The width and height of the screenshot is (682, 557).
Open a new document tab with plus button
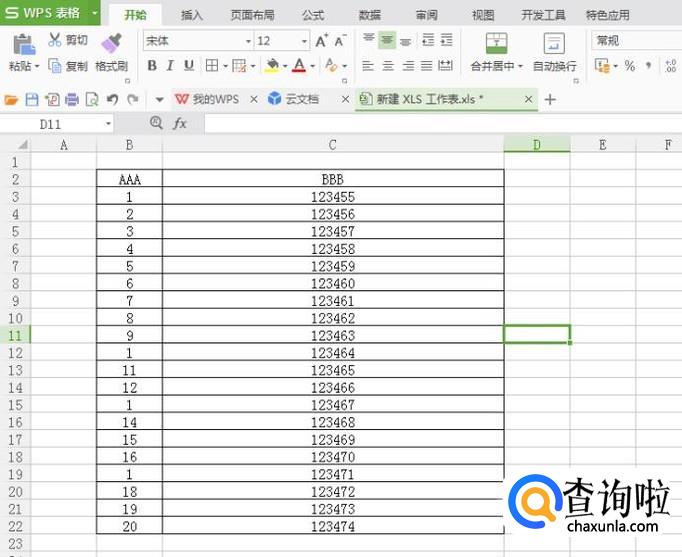pos(550,100)
